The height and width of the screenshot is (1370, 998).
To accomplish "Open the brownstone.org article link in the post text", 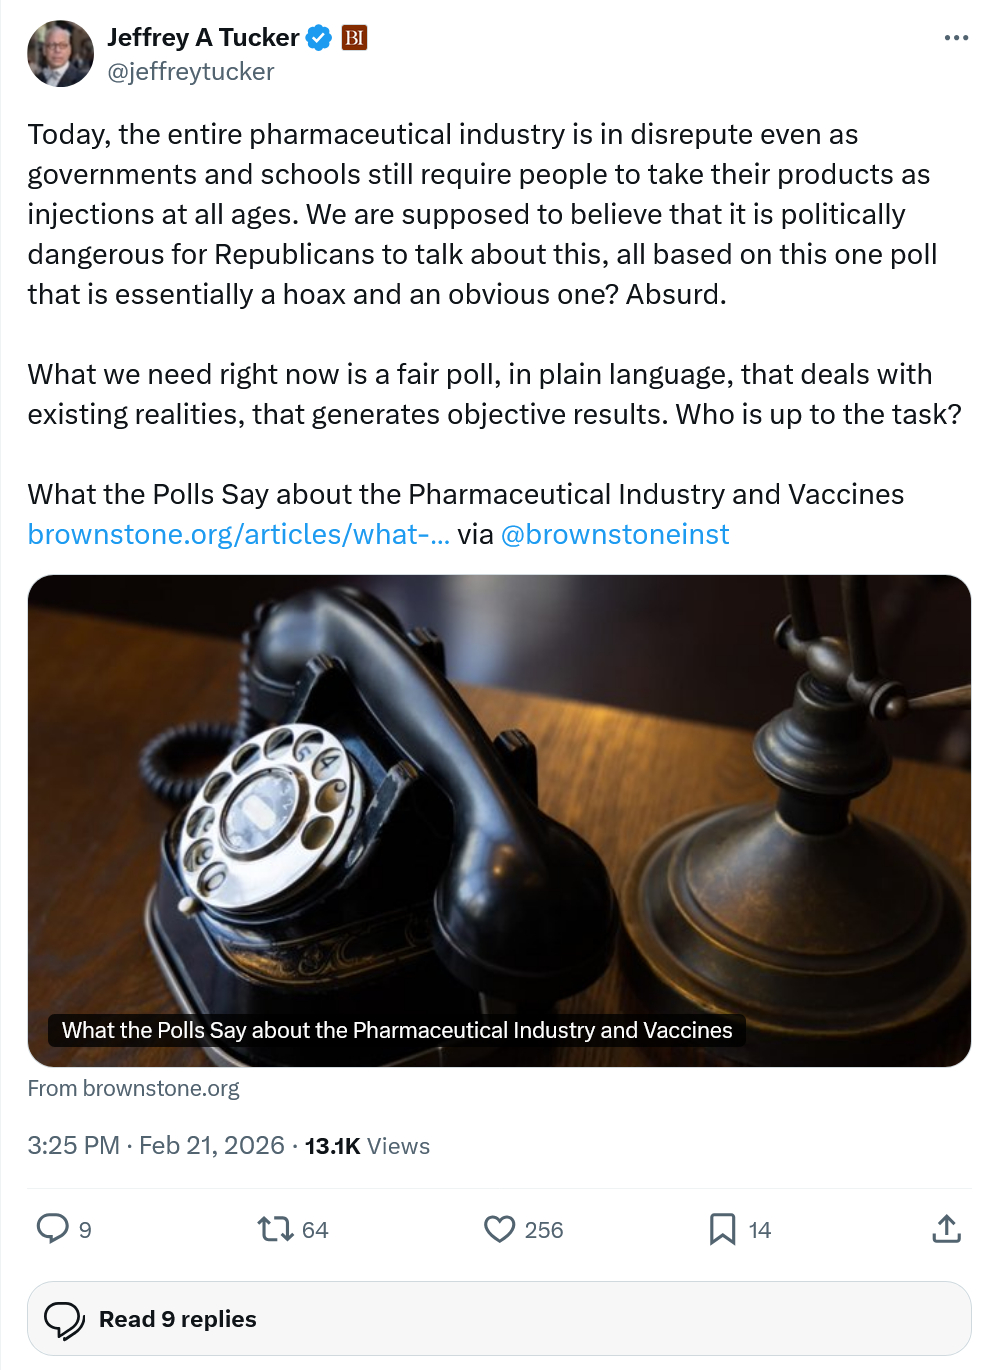I will (x=238, y=535).
